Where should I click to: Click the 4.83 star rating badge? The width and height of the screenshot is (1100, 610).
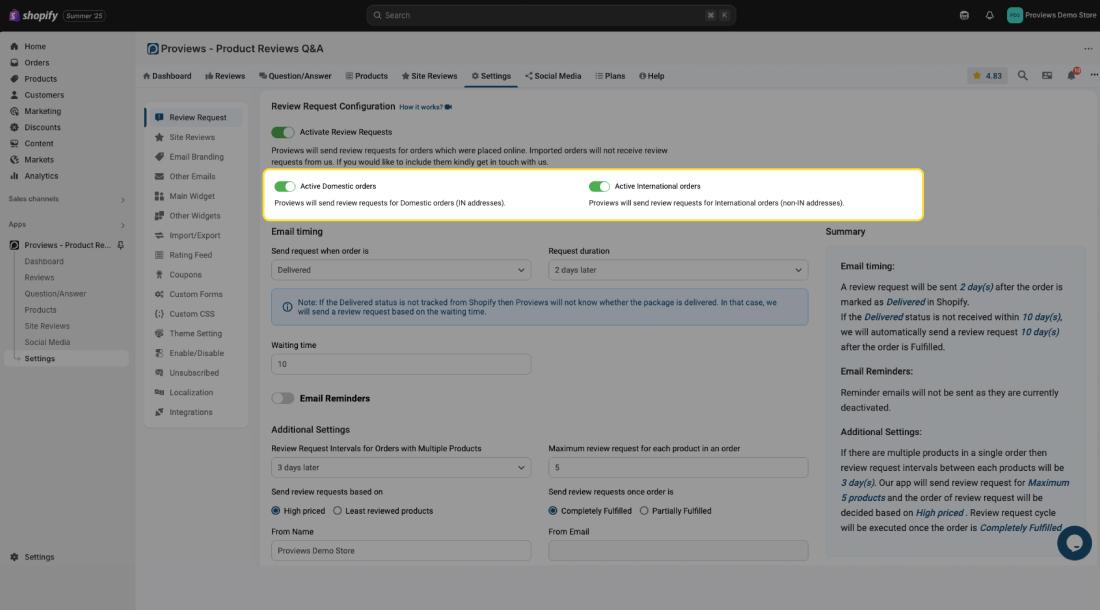[x=987, y=76]
